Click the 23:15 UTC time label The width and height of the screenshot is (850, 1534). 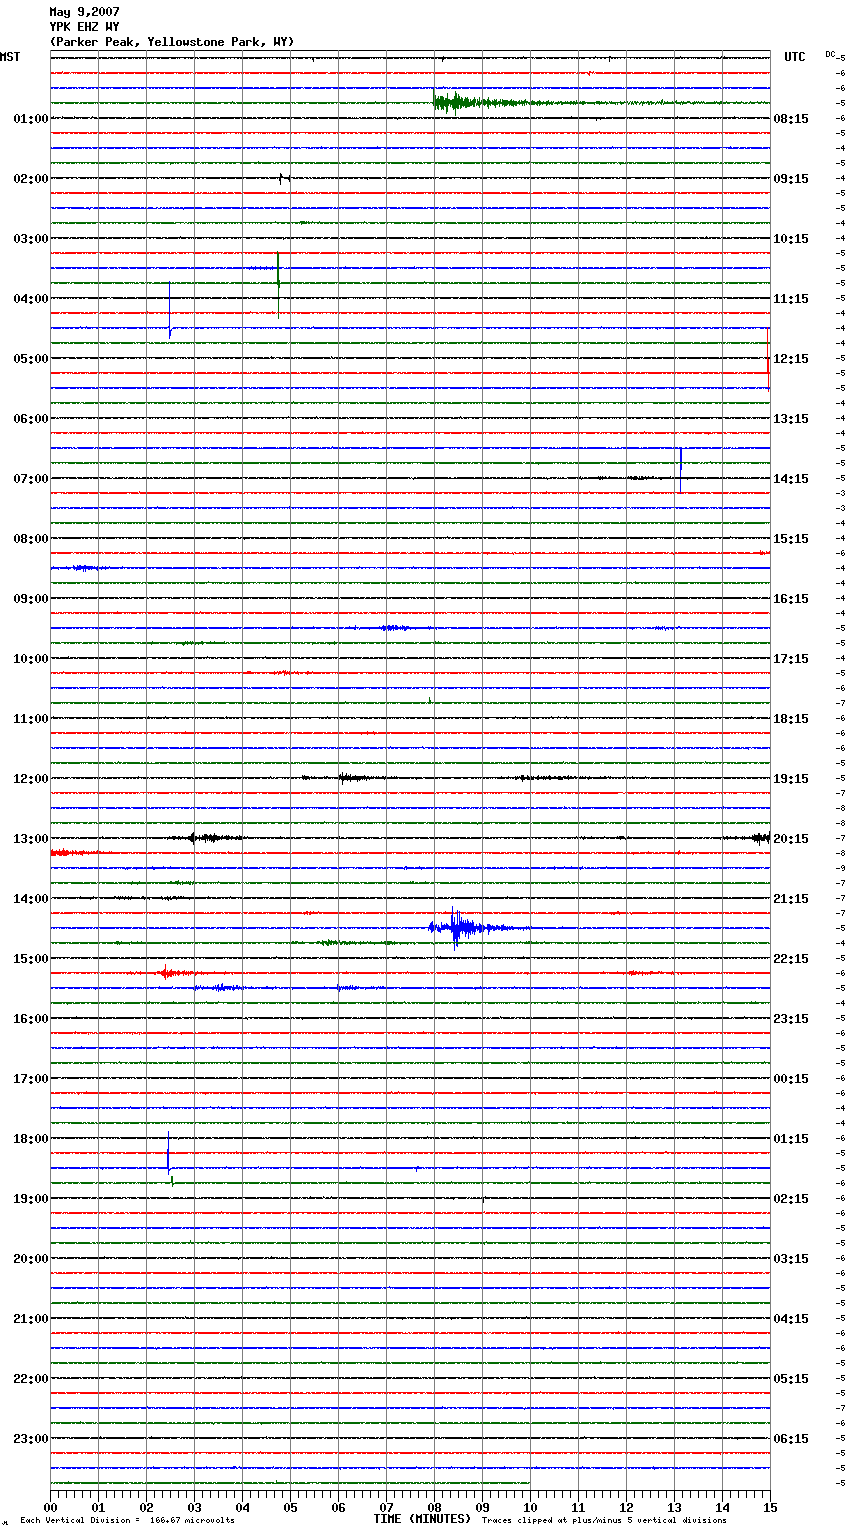pos(791,1019)
